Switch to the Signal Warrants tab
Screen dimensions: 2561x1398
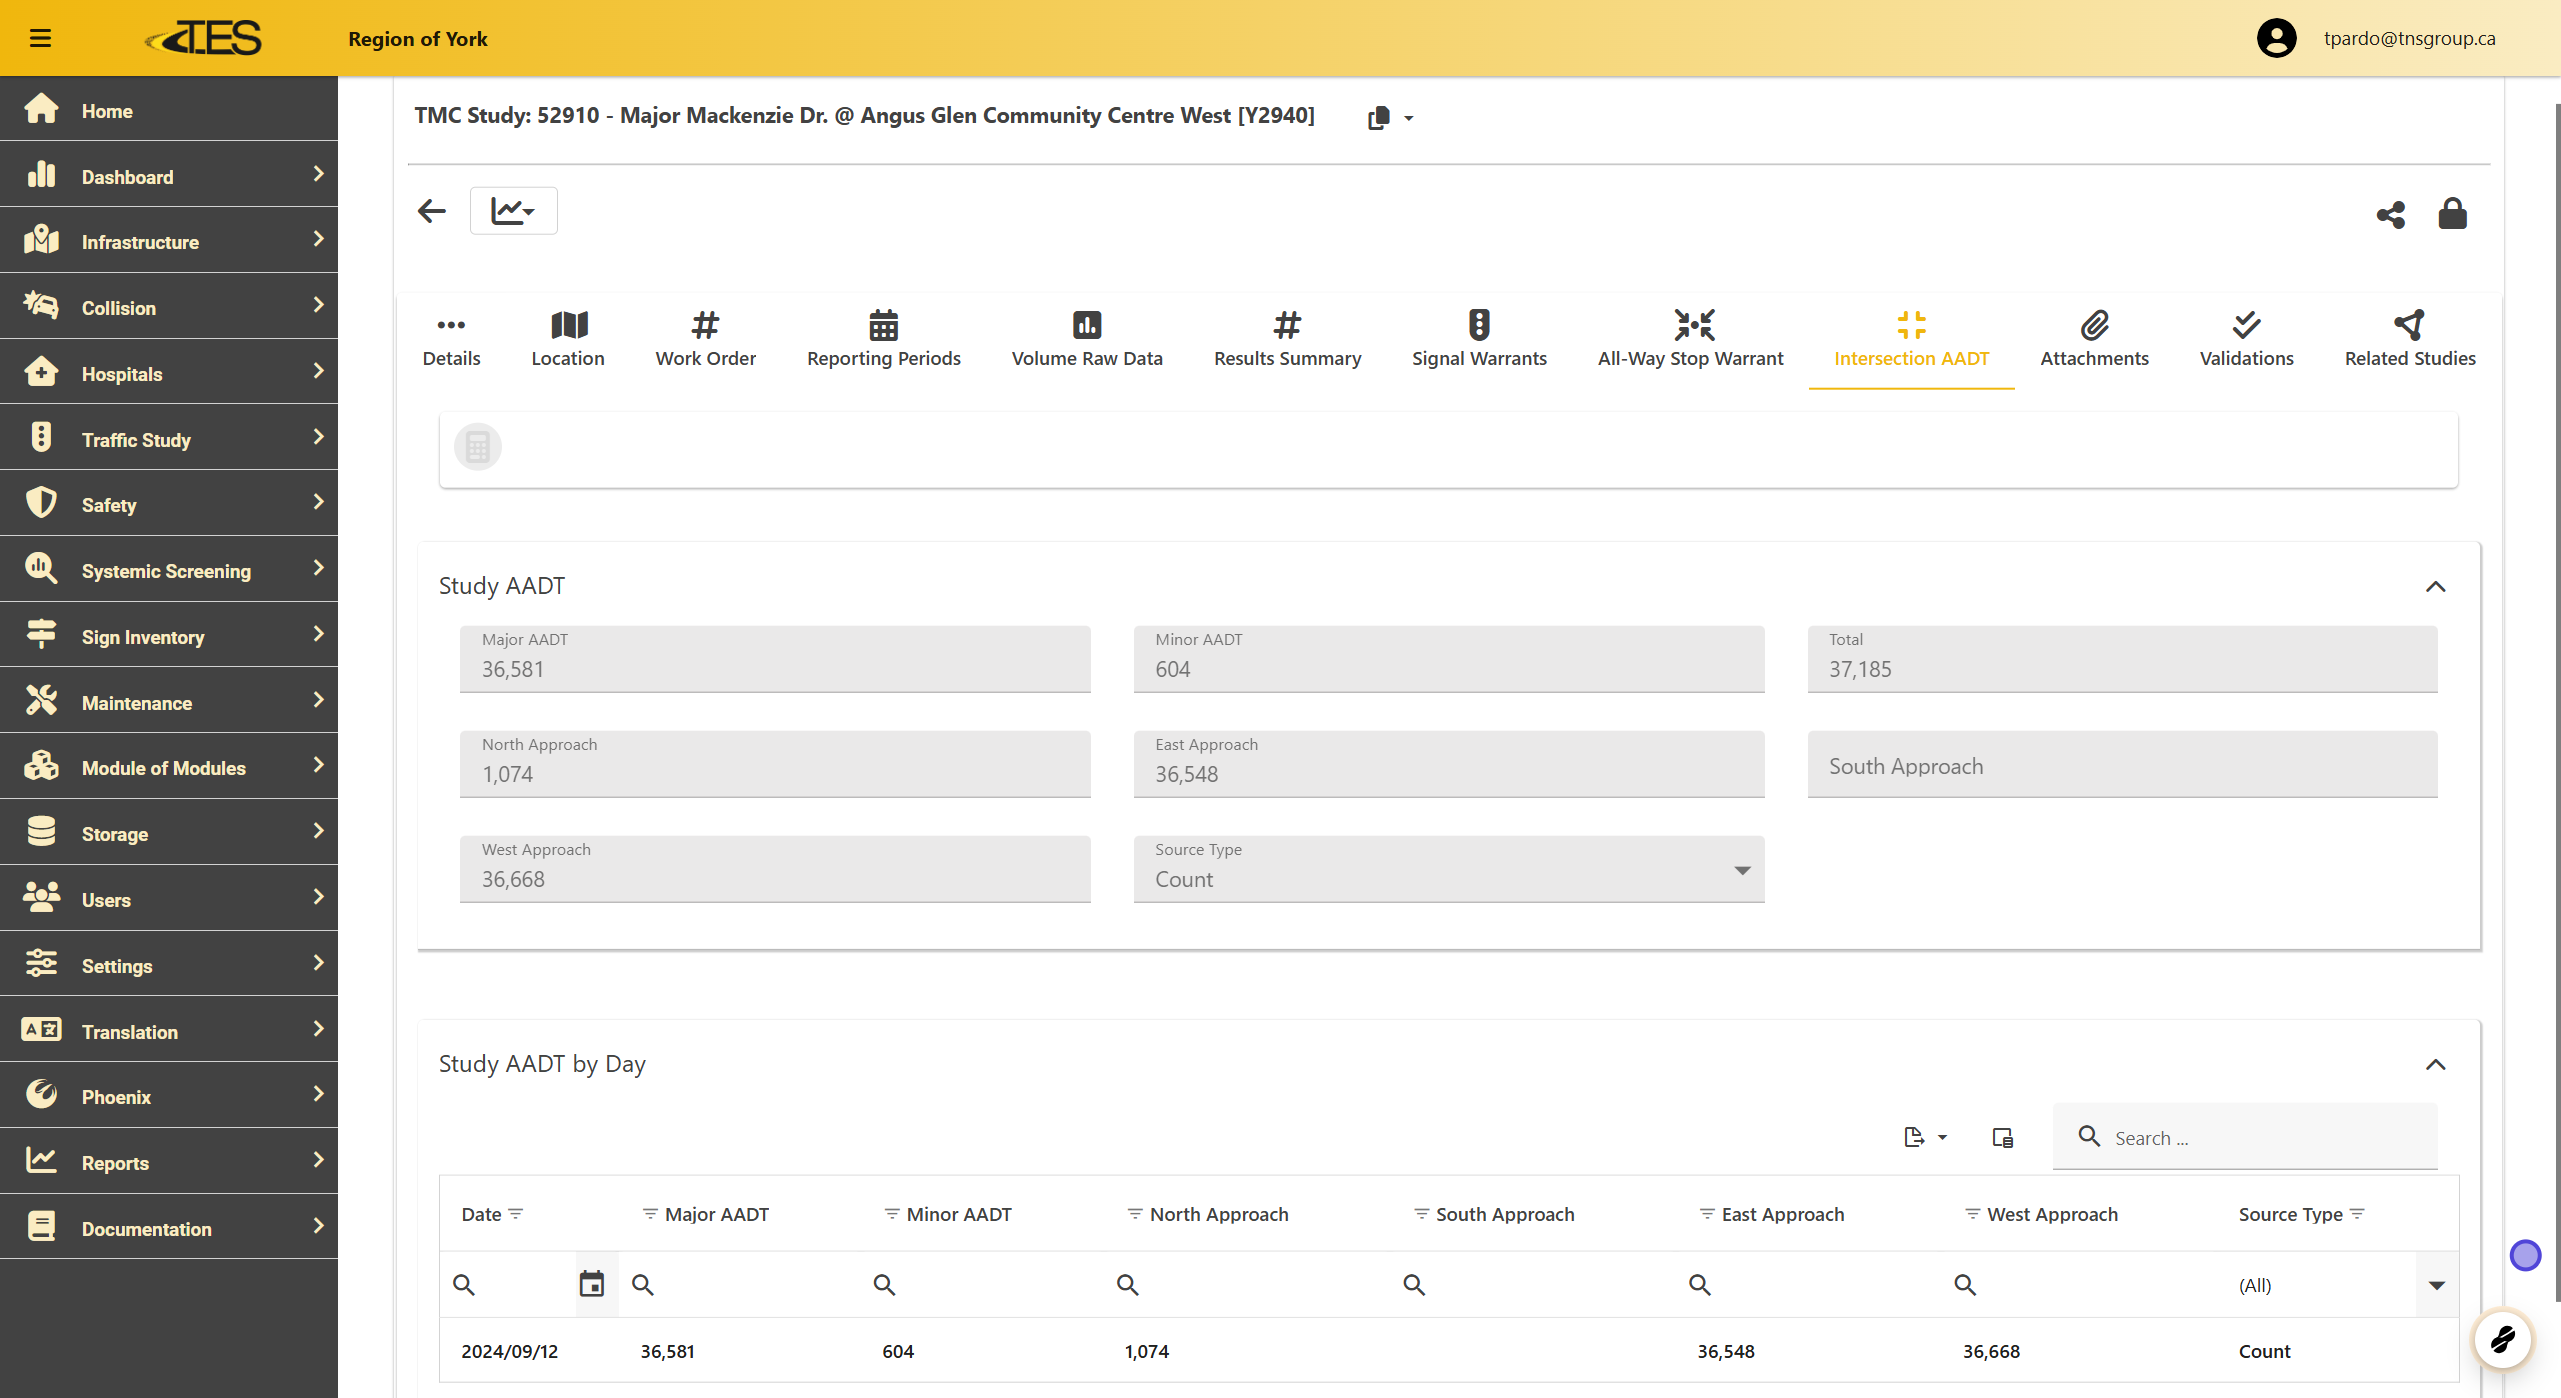pyautogui.click(x=1478, y=339)
